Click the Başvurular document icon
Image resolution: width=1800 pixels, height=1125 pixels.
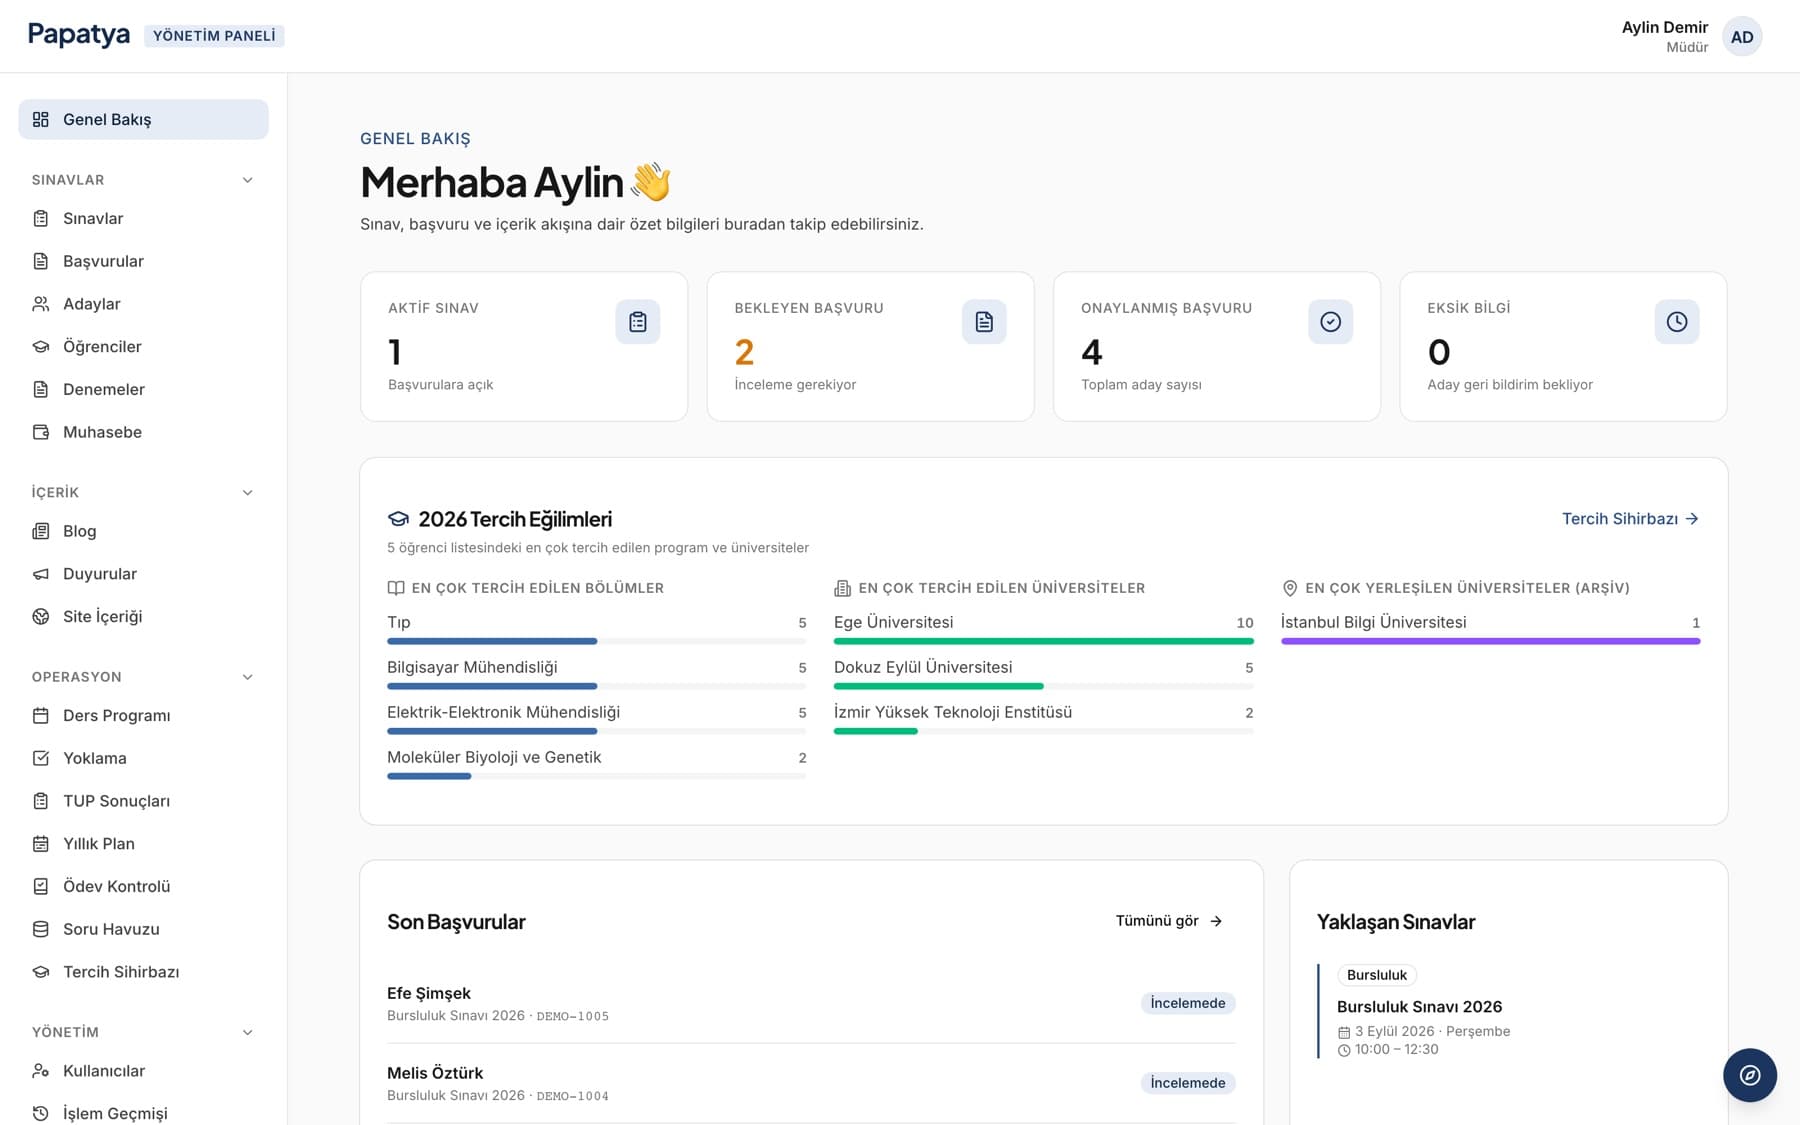(x=41, y=262)
